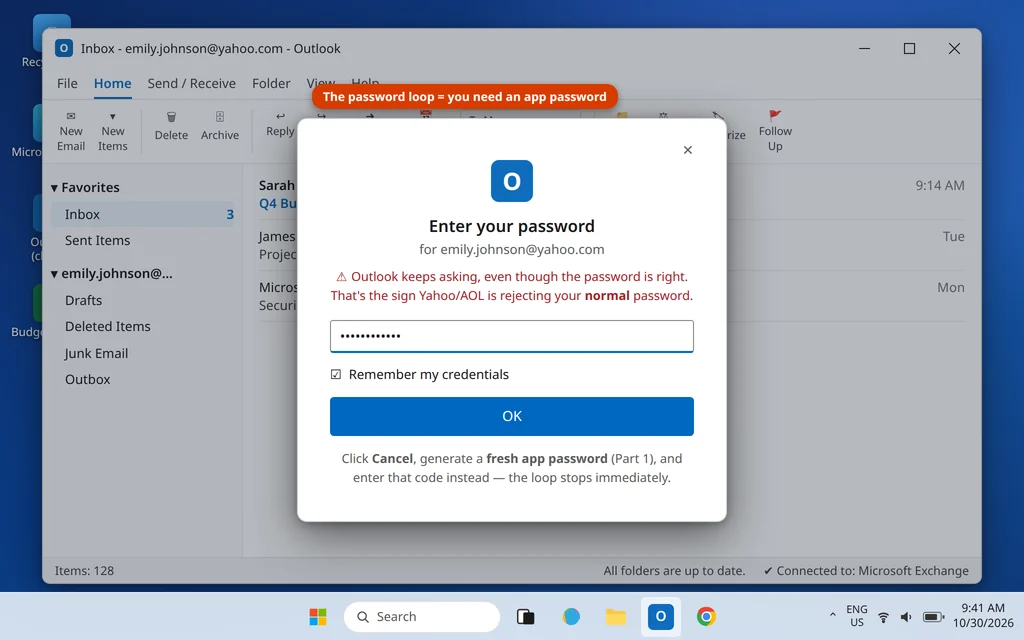Open the Drafts folder
1024x640 pixels.
click(84, 300)
